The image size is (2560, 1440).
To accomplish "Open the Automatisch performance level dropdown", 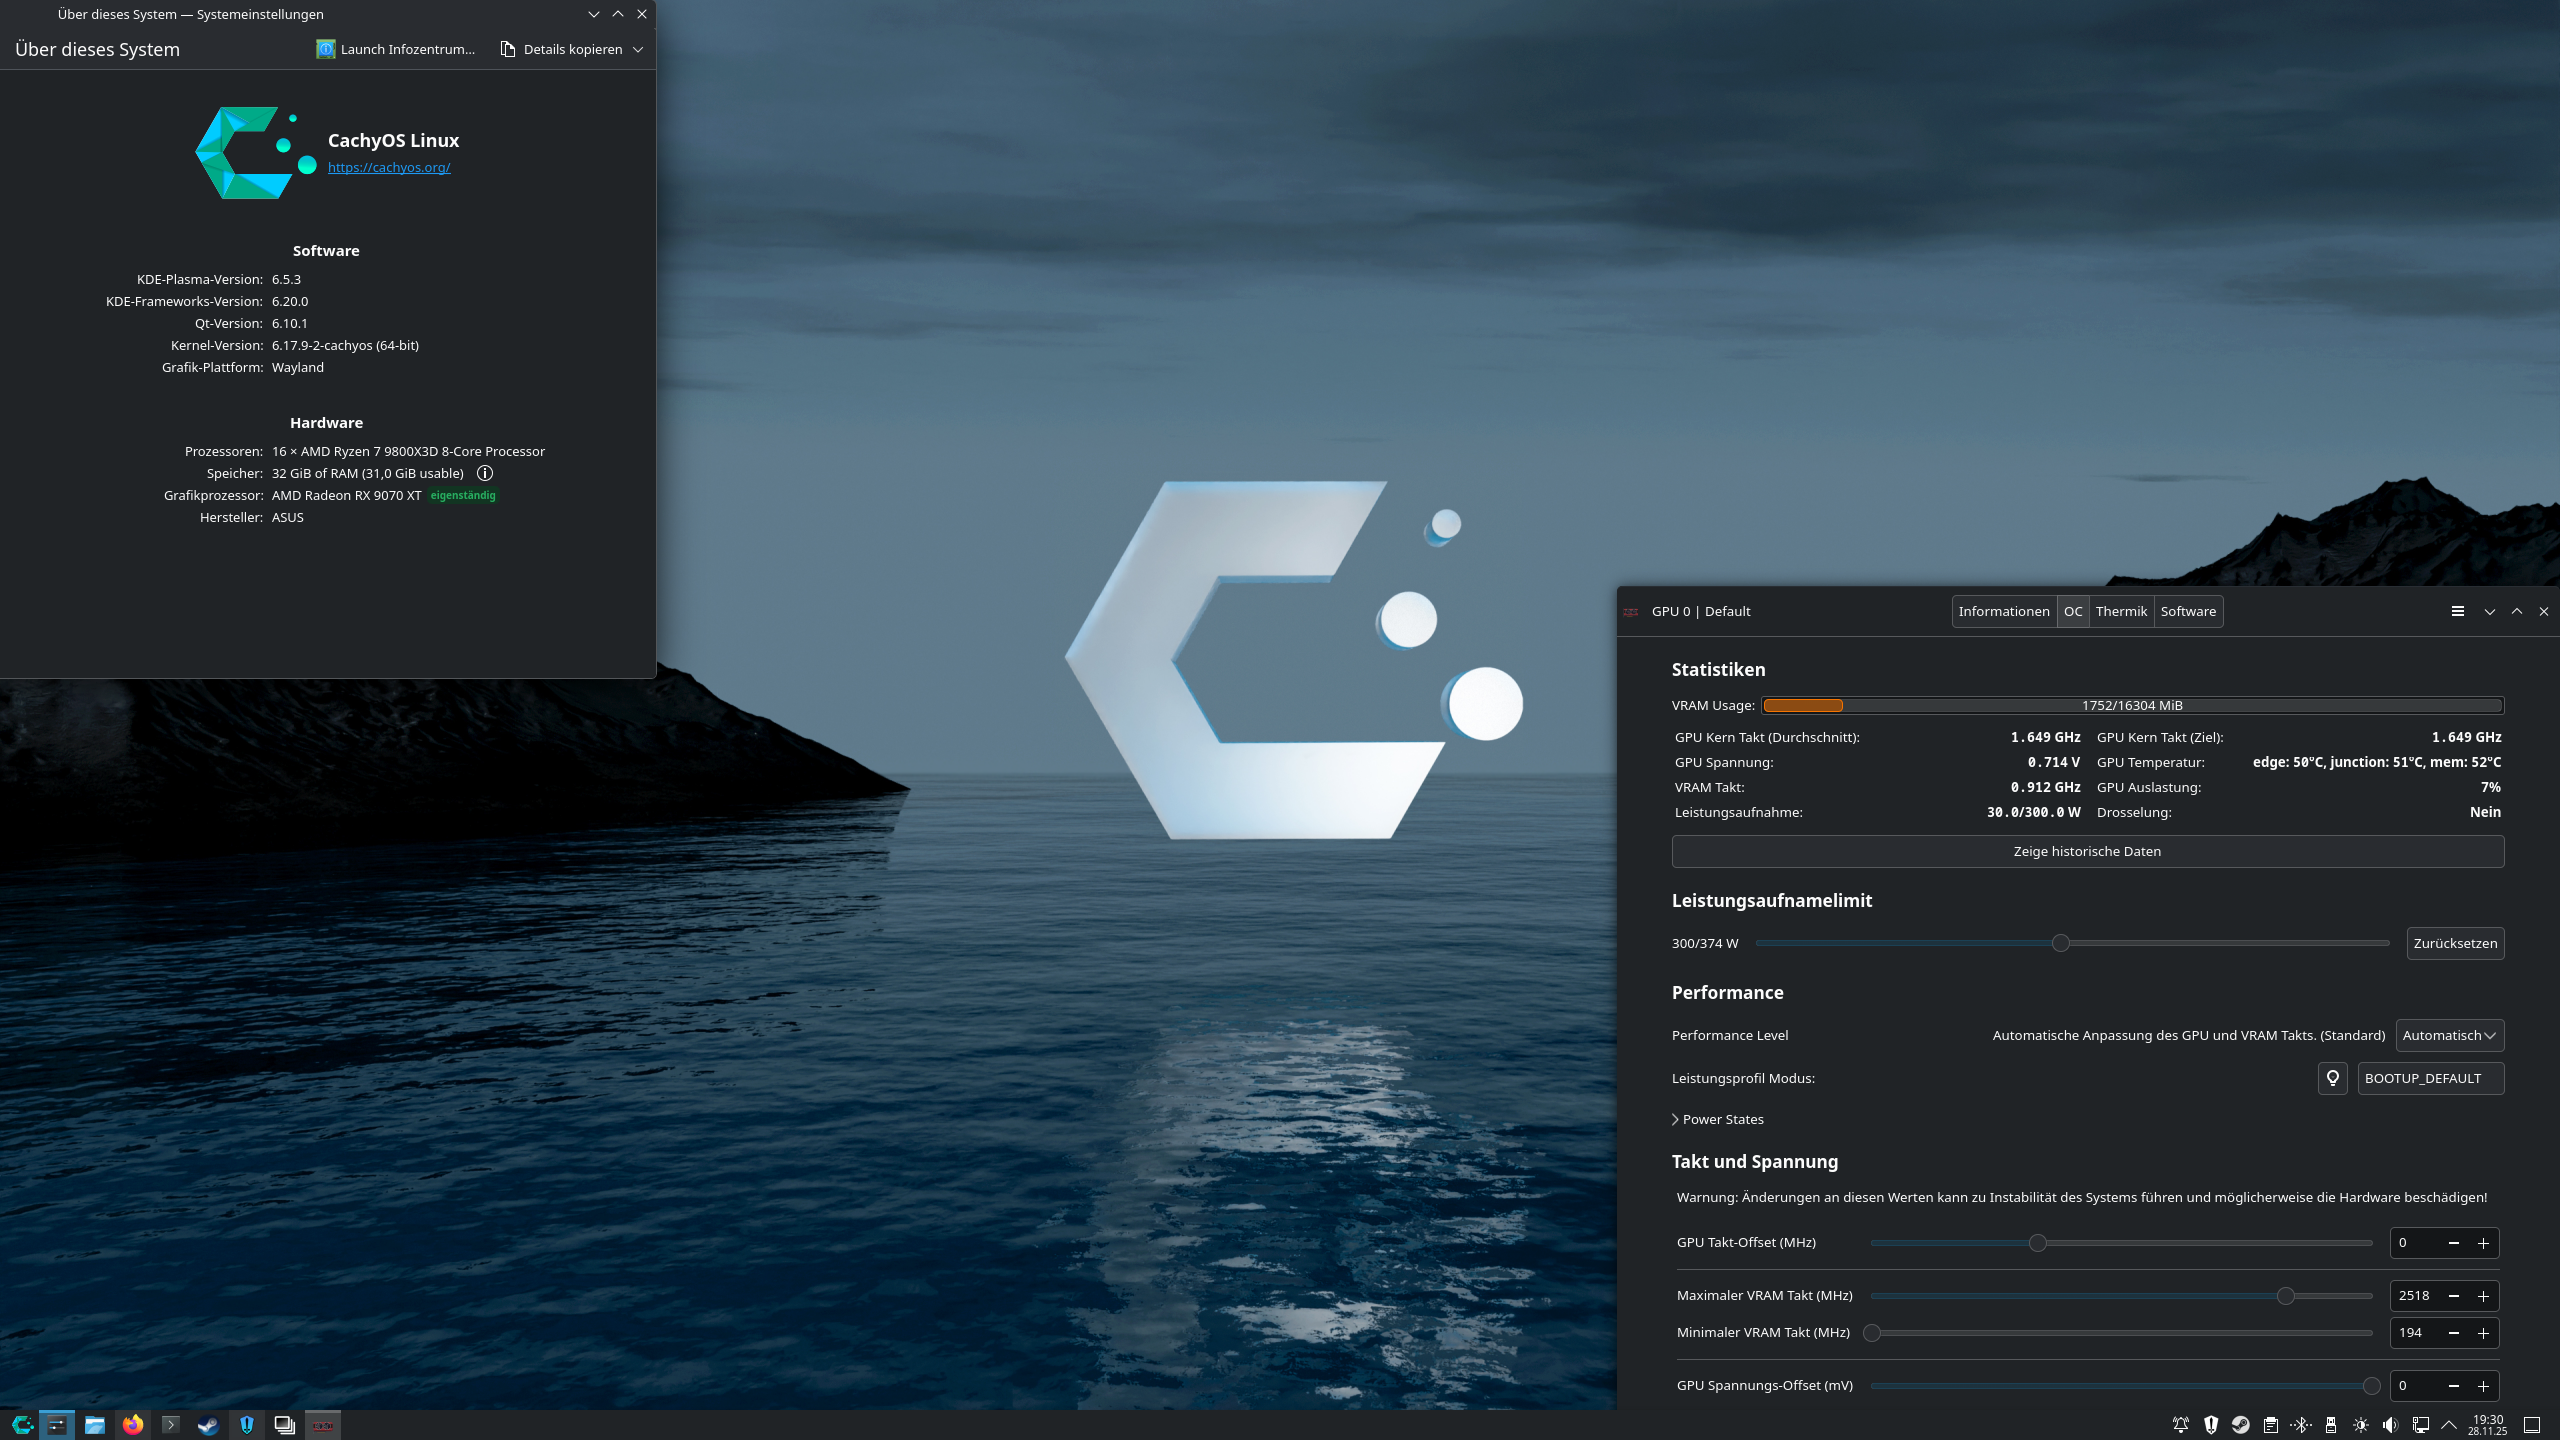I will pos(2449,1035).
